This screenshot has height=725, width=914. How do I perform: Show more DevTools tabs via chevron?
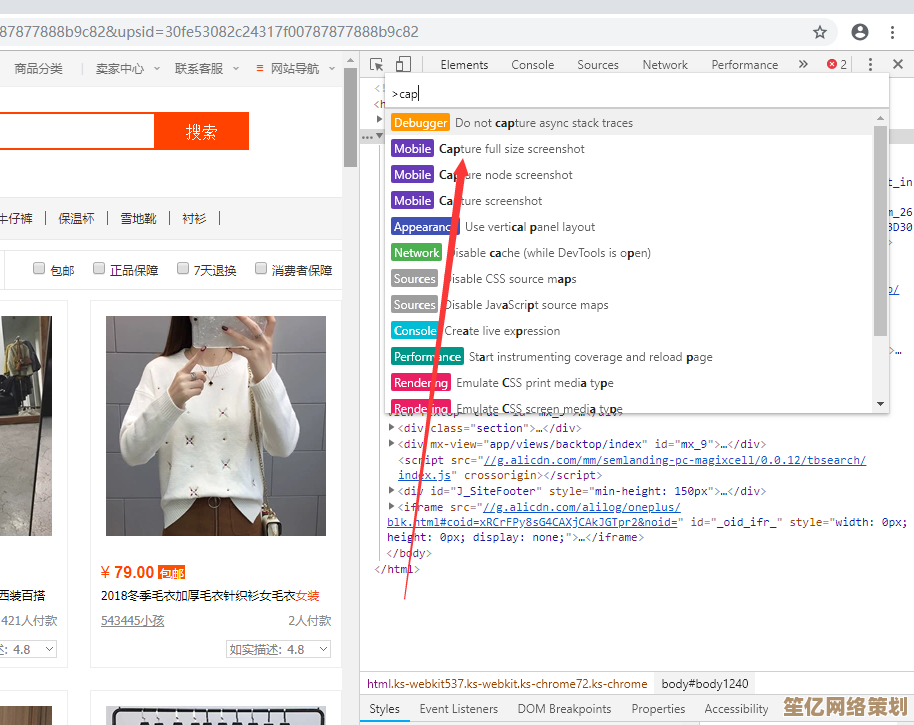click(x=803, y=64)
